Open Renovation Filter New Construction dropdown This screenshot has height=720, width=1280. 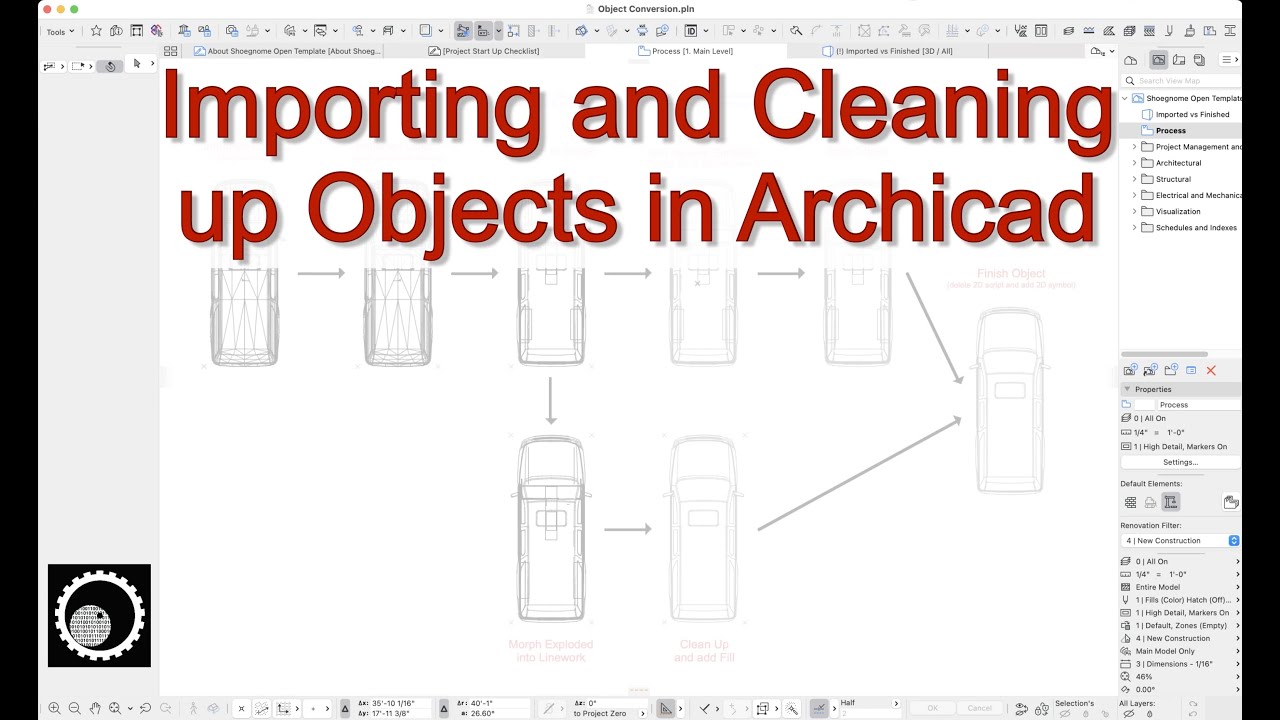(x=1181, y=540)
